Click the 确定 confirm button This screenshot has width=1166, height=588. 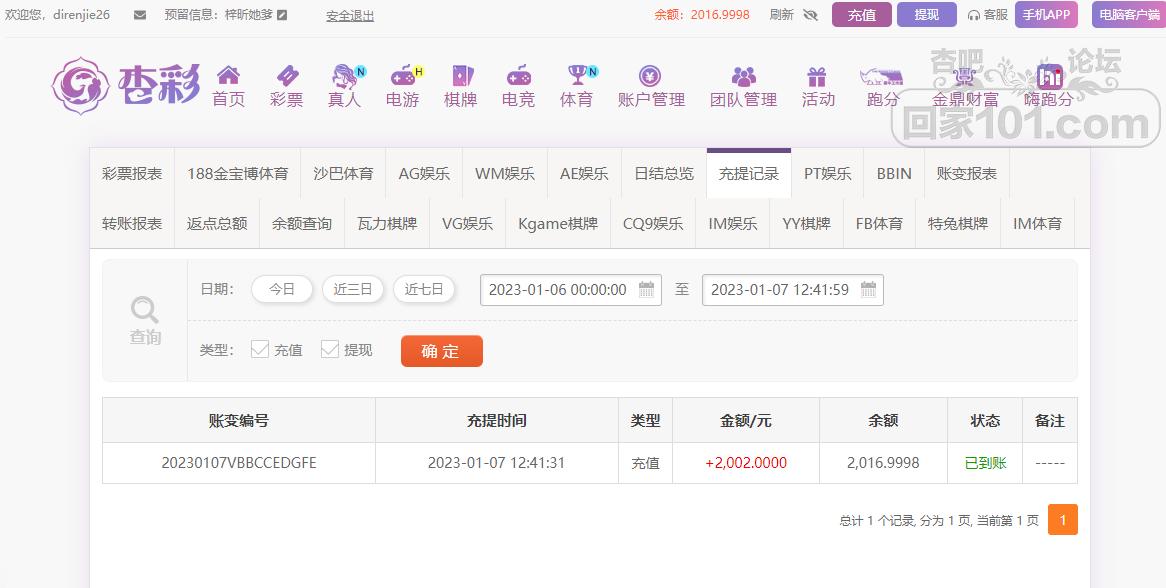(x=441, y=351)
